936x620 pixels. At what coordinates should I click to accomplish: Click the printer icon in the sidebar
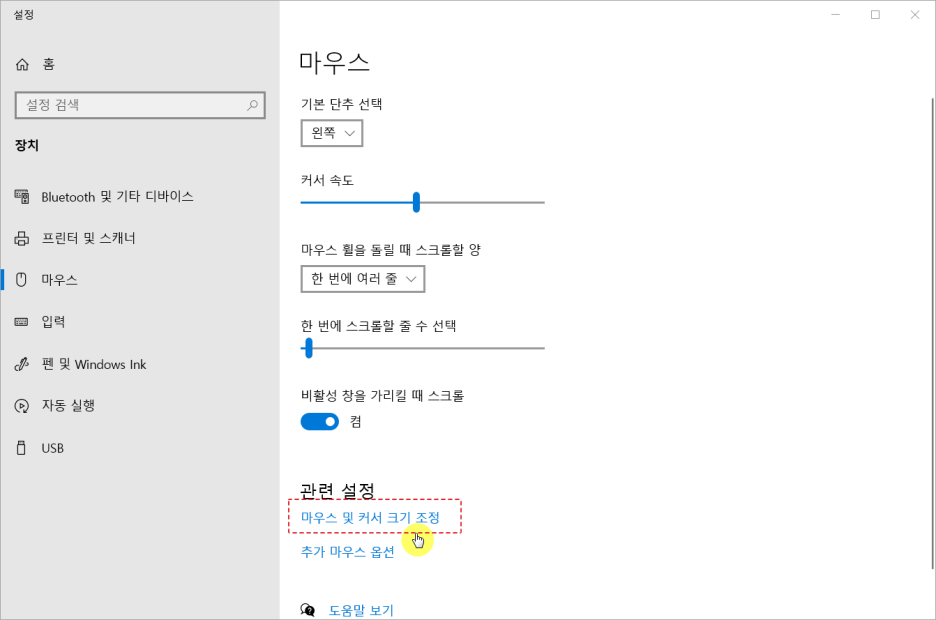[x=21, y=239]
